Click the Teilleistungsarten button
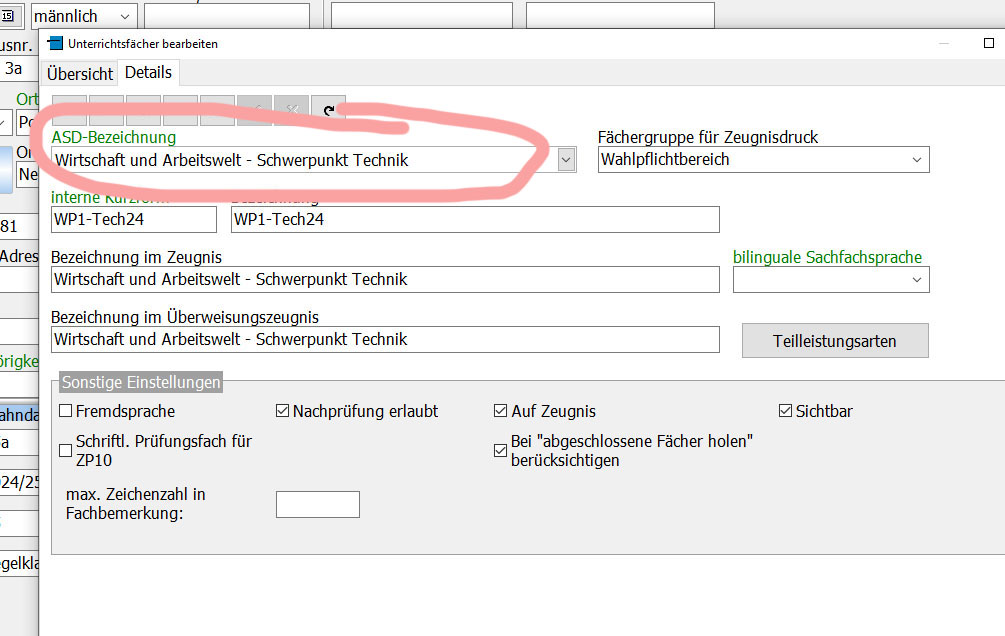This screenshot has height=636, width=1005. 835,341
